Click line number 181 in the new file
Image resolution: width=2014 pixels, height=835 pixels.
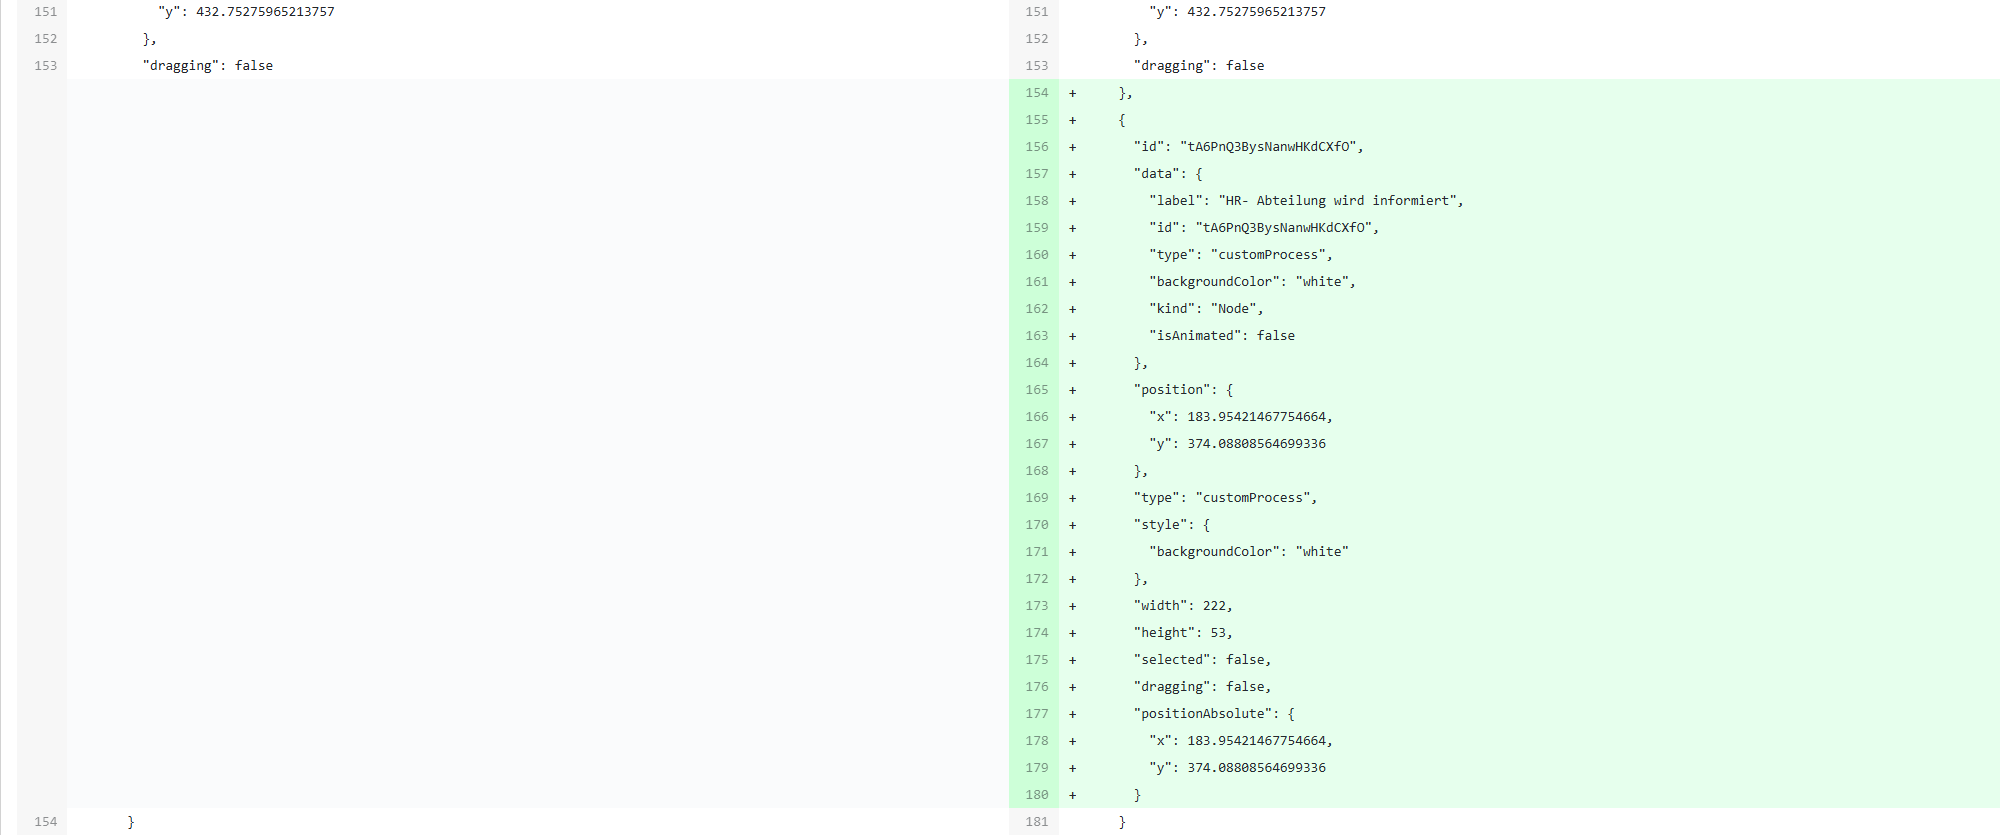coord(1036,822)
